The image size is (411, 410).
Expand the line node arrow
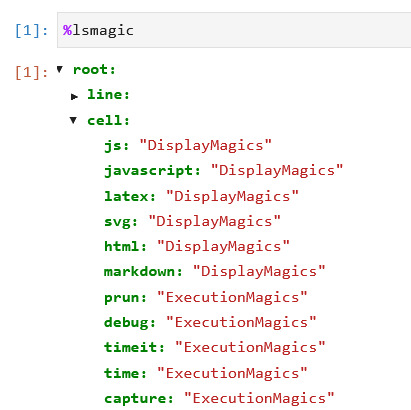(74, 97)
